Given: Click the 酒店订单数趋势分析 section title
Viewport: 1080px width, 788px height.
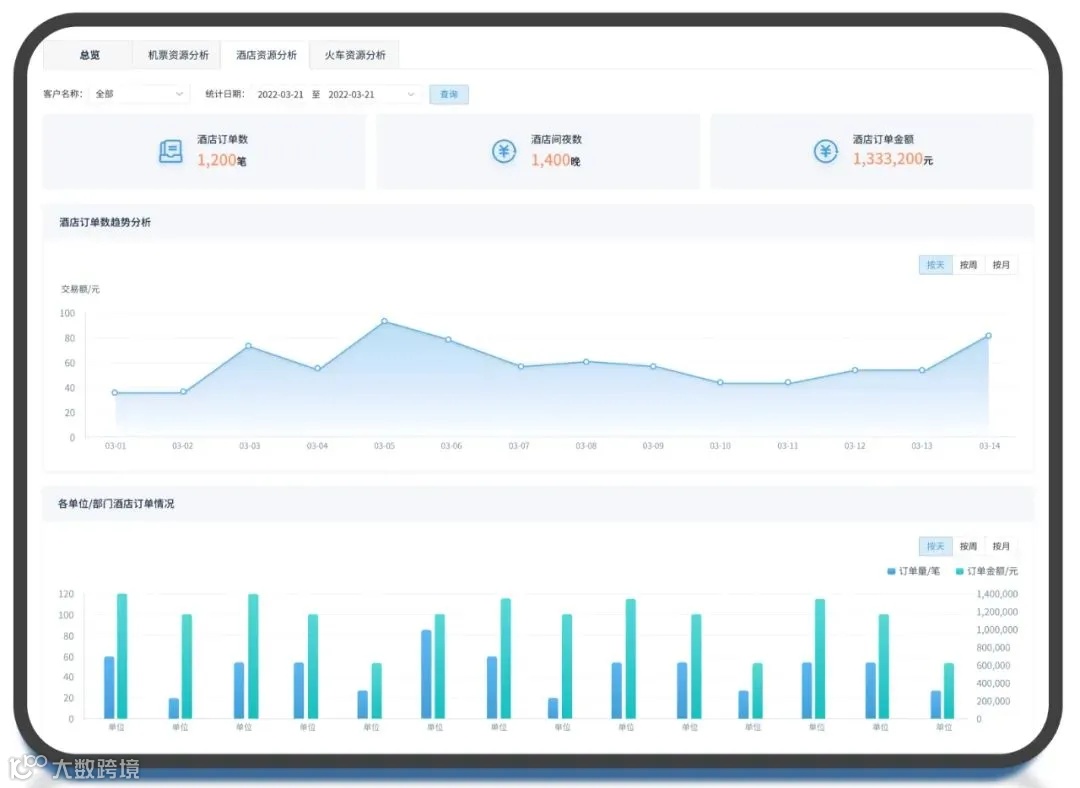Looking at the screenshot, I should coord(105,222).
